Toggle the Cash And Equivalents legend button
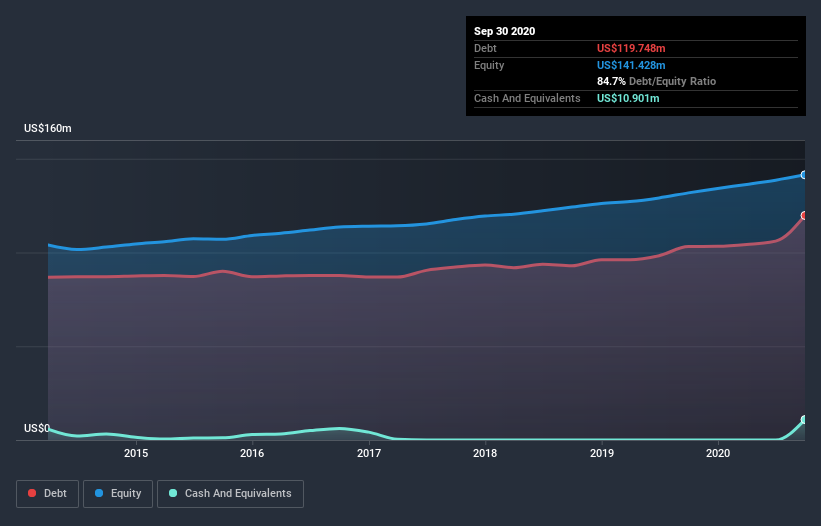This screenshot has height=526, width=821. [x=230, y=494]
